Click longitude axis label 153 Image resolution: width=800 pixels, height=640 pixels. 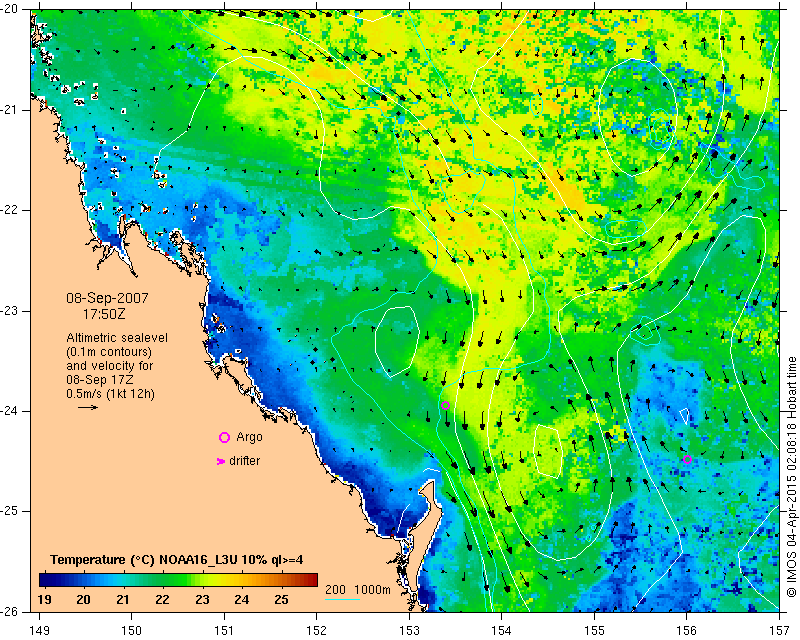tap(409, 631)
